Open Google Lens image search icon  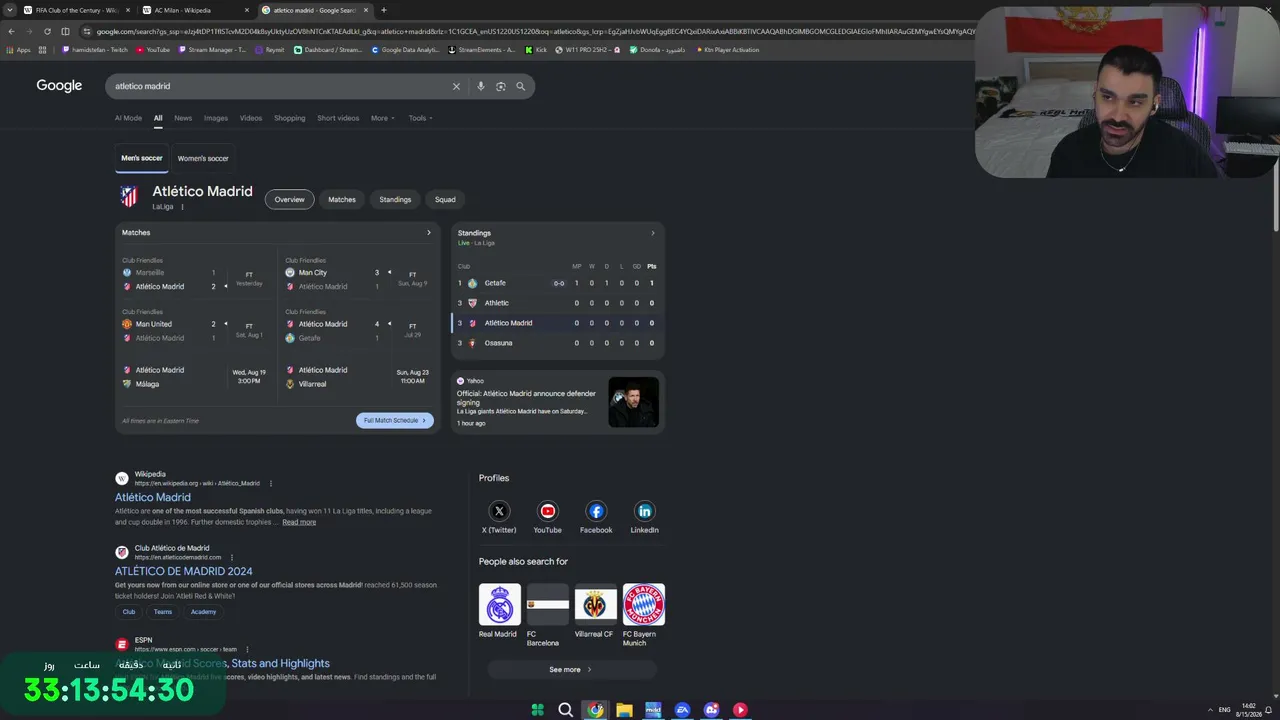tap(501, 86)
